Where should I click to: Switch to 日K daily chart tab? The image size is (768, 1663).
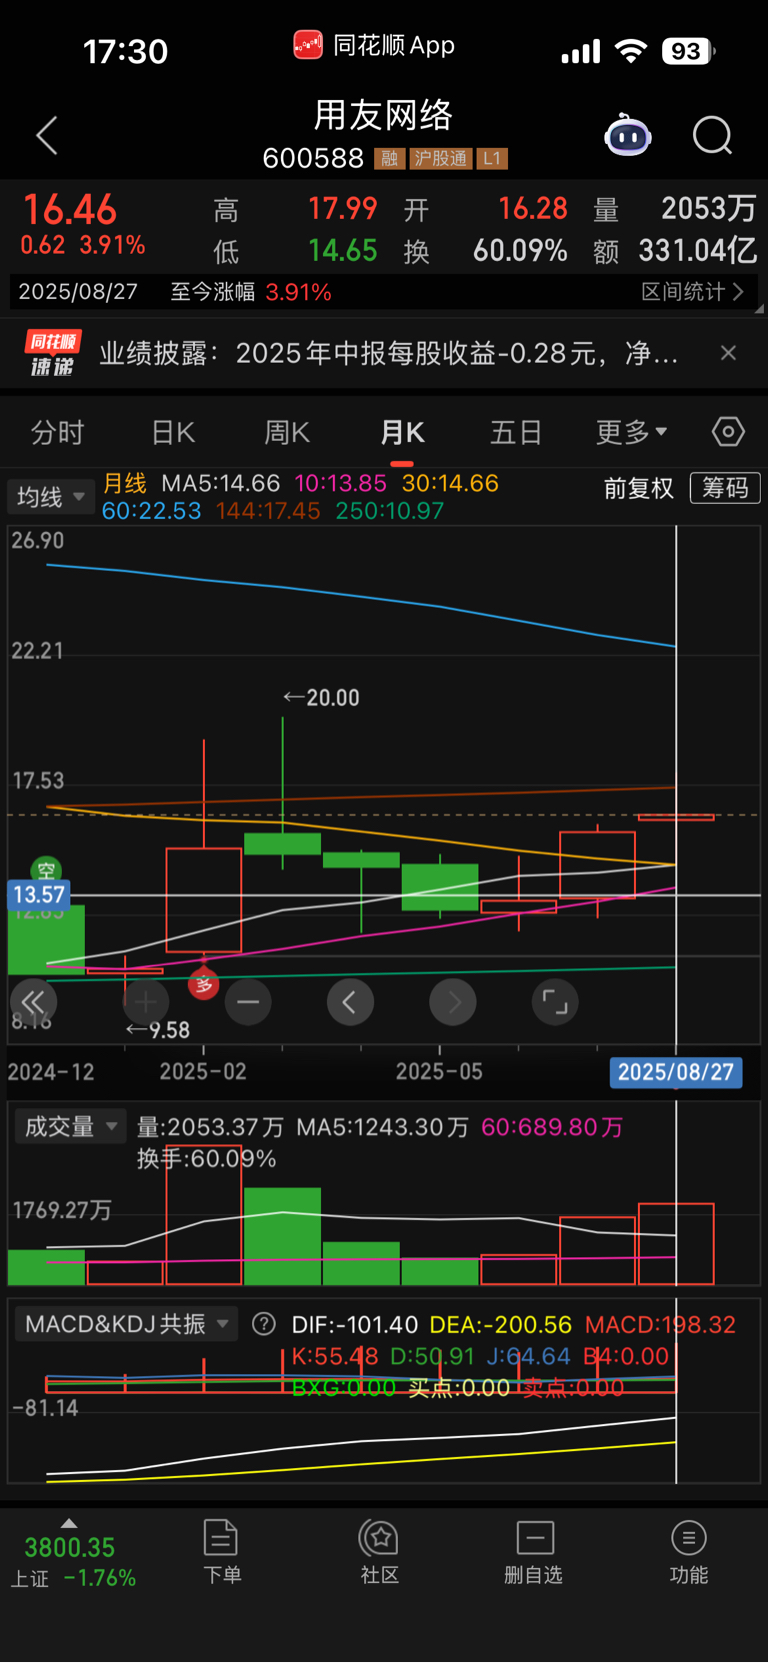173,432
